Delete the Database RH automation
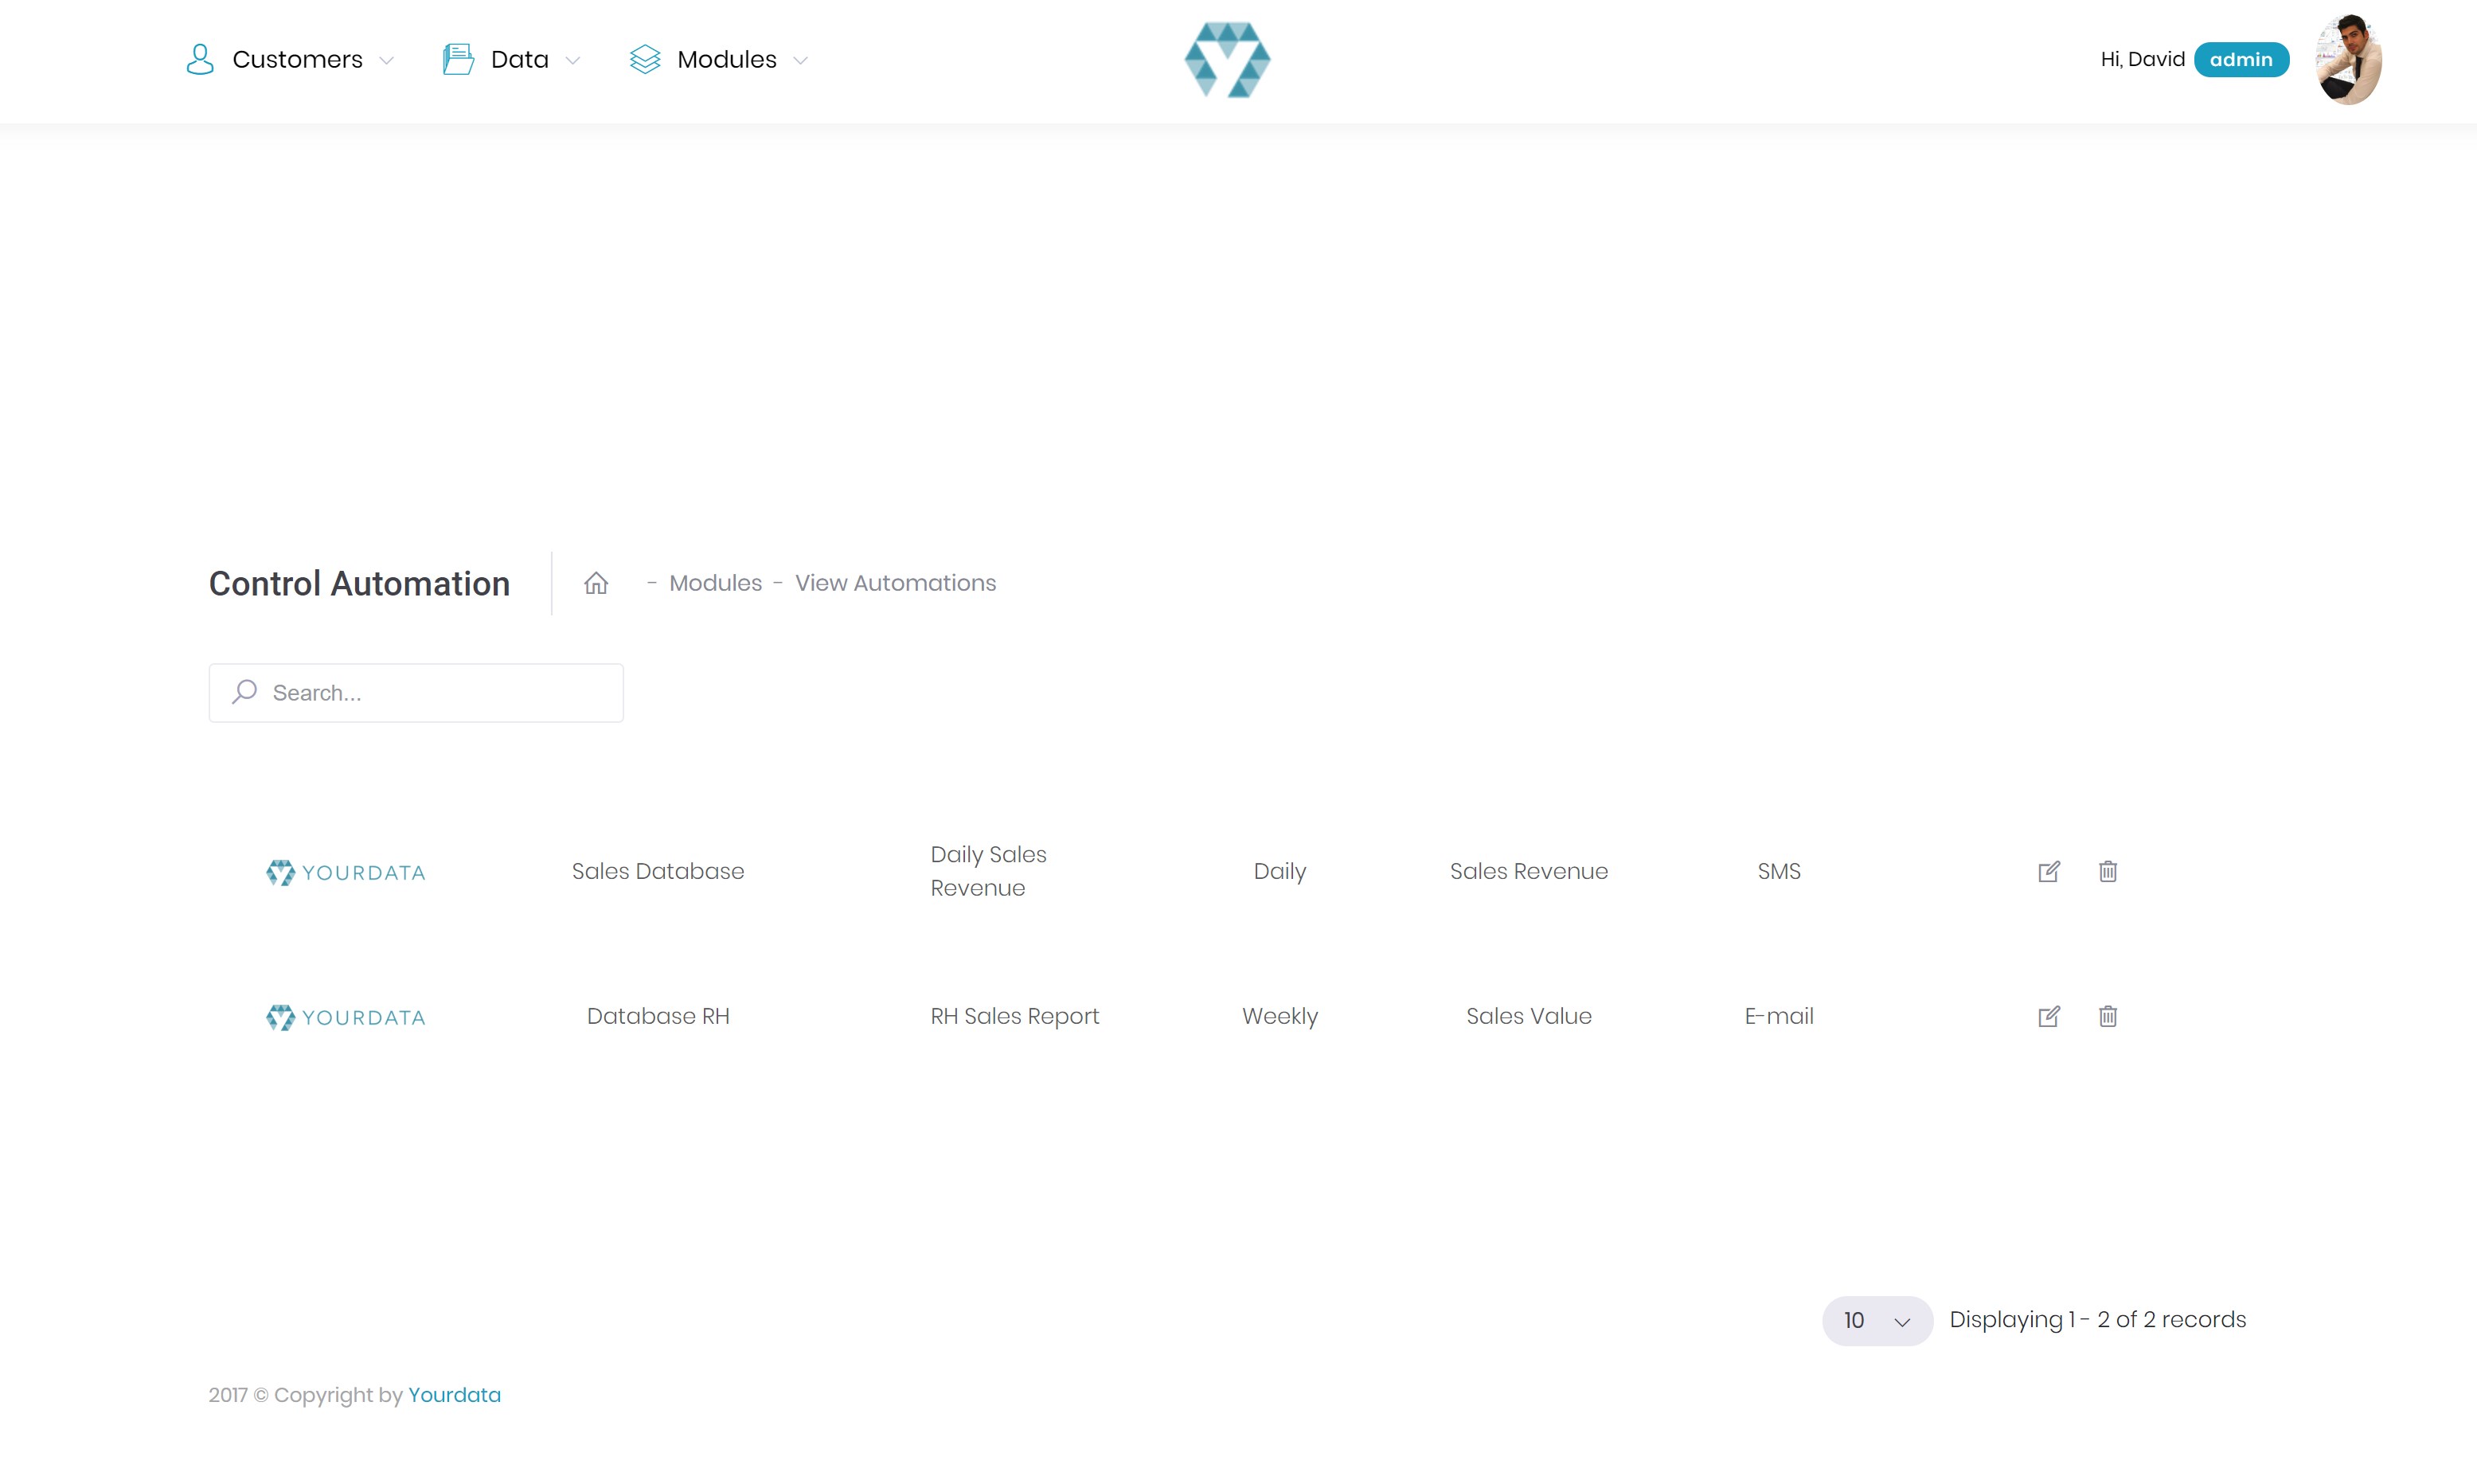2477x1484 pixels. tap(2107, 1016)
